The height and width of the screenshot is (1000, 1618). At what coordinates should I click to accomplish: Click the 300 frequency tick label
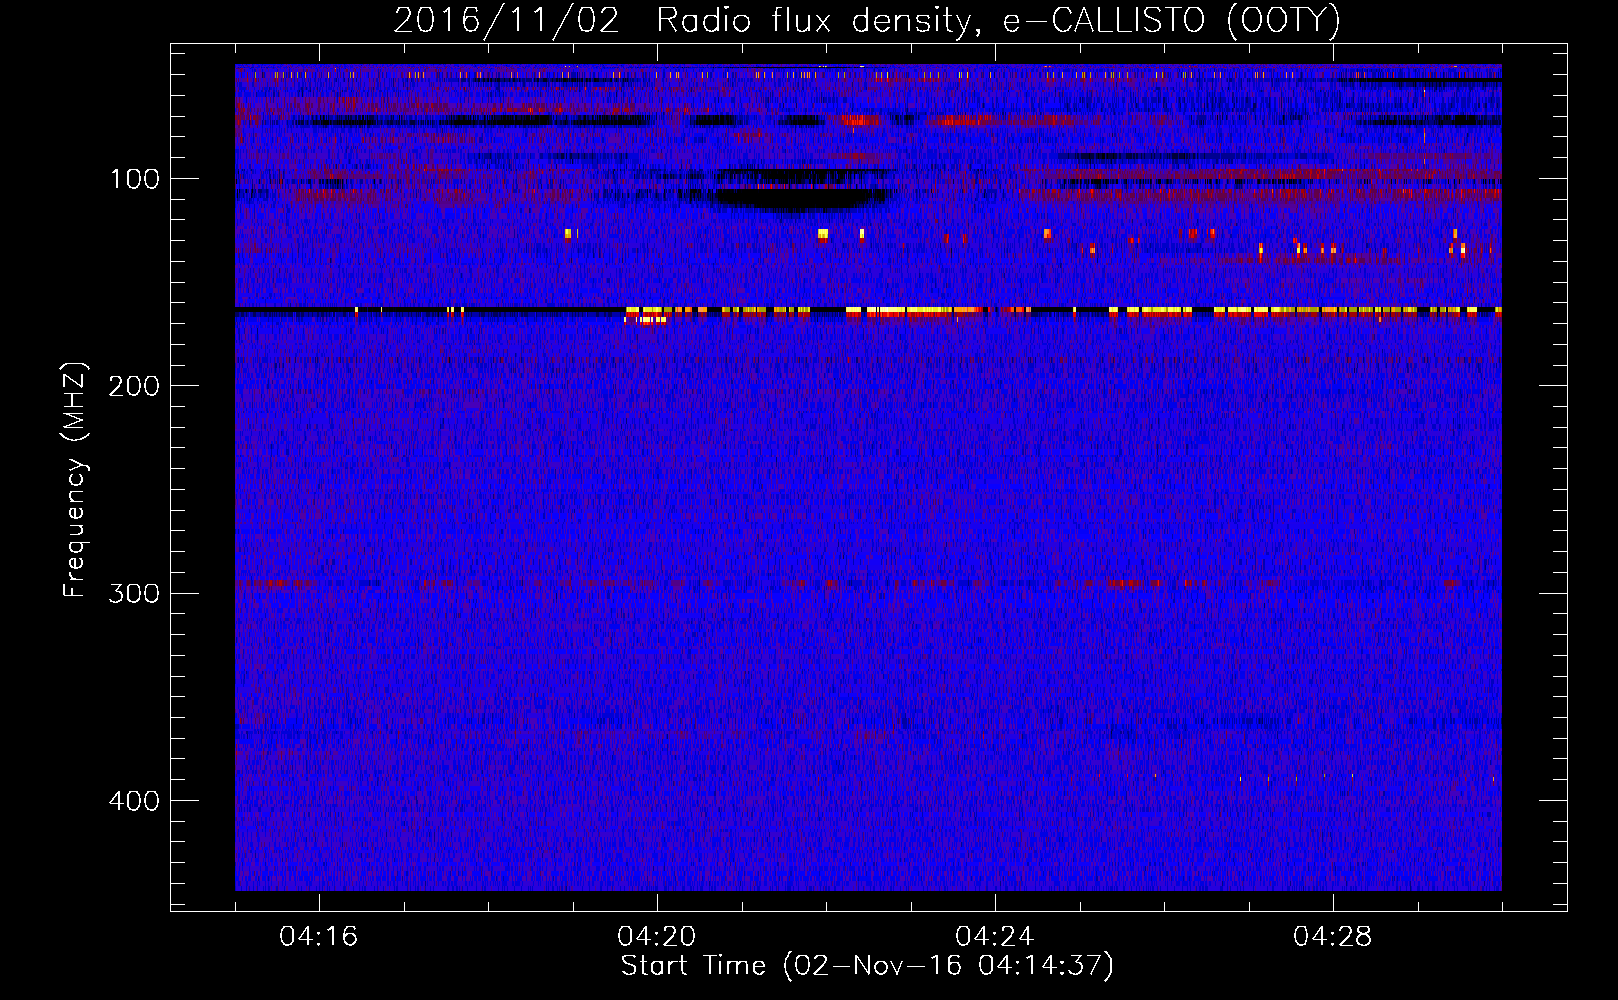coord(133,593)
